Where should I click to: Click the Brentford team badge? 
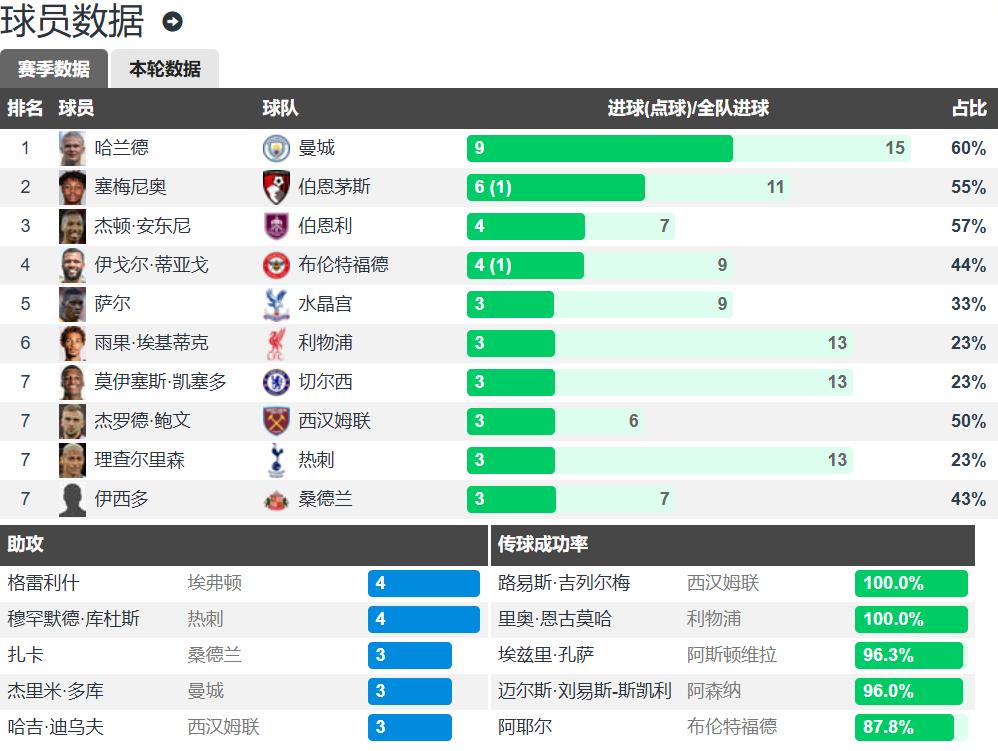coord(276,265)
